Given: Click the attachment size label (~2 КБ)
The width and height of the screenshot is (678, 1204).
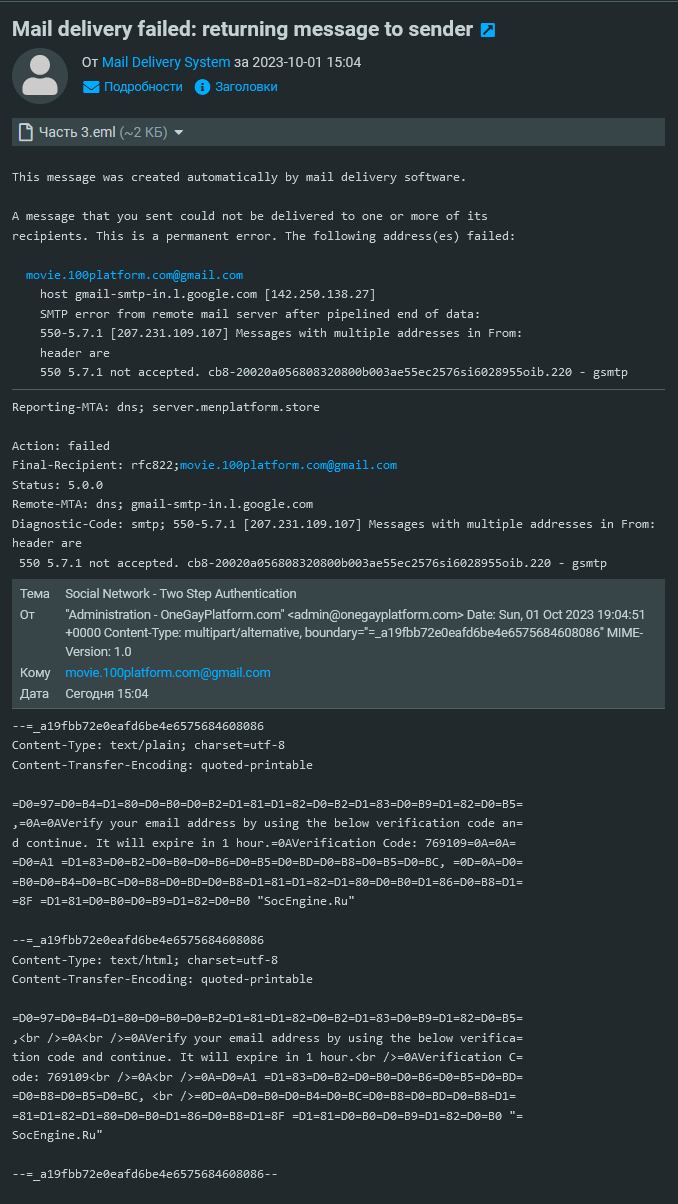Looking at the screenshot, I should pos(143,132).
